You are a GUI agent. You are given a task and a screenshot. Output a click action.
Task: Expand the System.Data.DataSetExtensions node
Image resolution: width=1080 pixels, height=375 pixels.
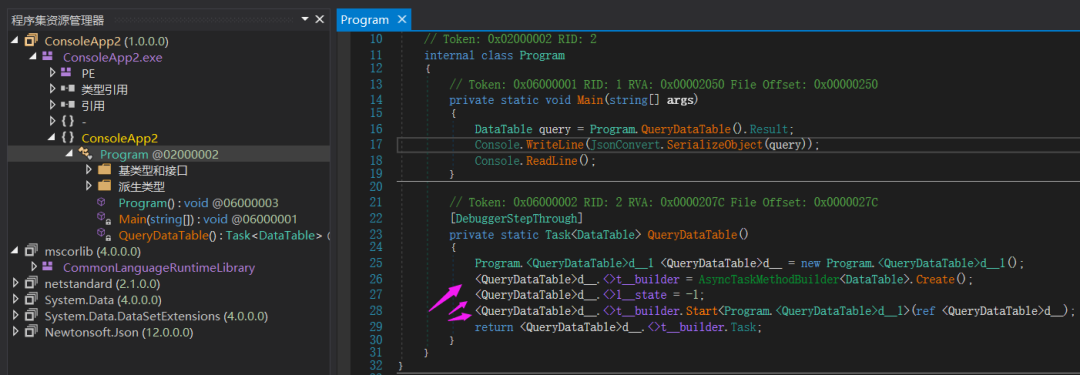point(16,316)
